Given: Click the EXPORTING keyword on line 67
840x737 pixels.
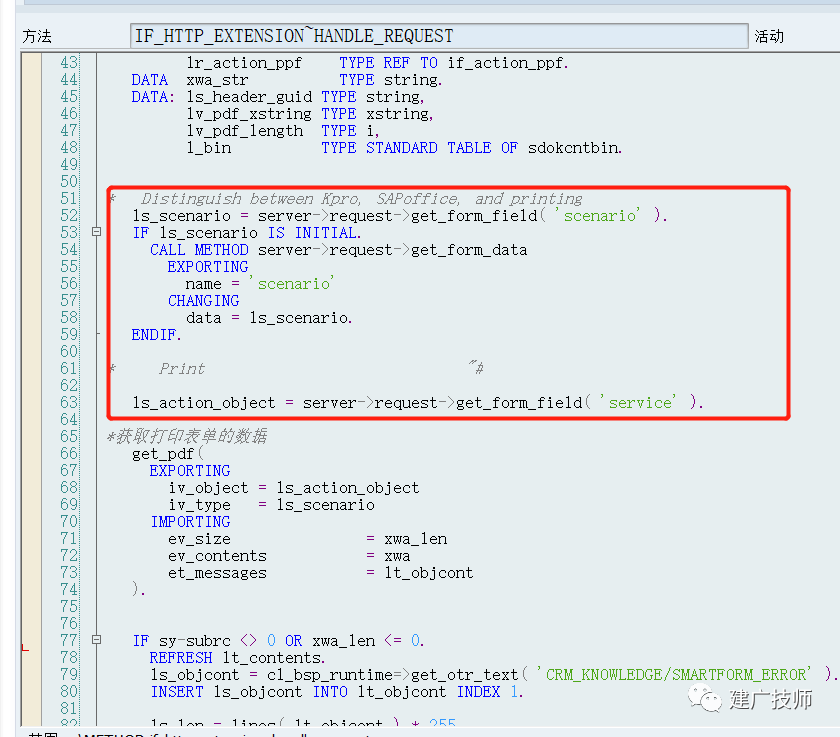Looking at the screenshot, I should pyautogui.click(x=190, y=471).
